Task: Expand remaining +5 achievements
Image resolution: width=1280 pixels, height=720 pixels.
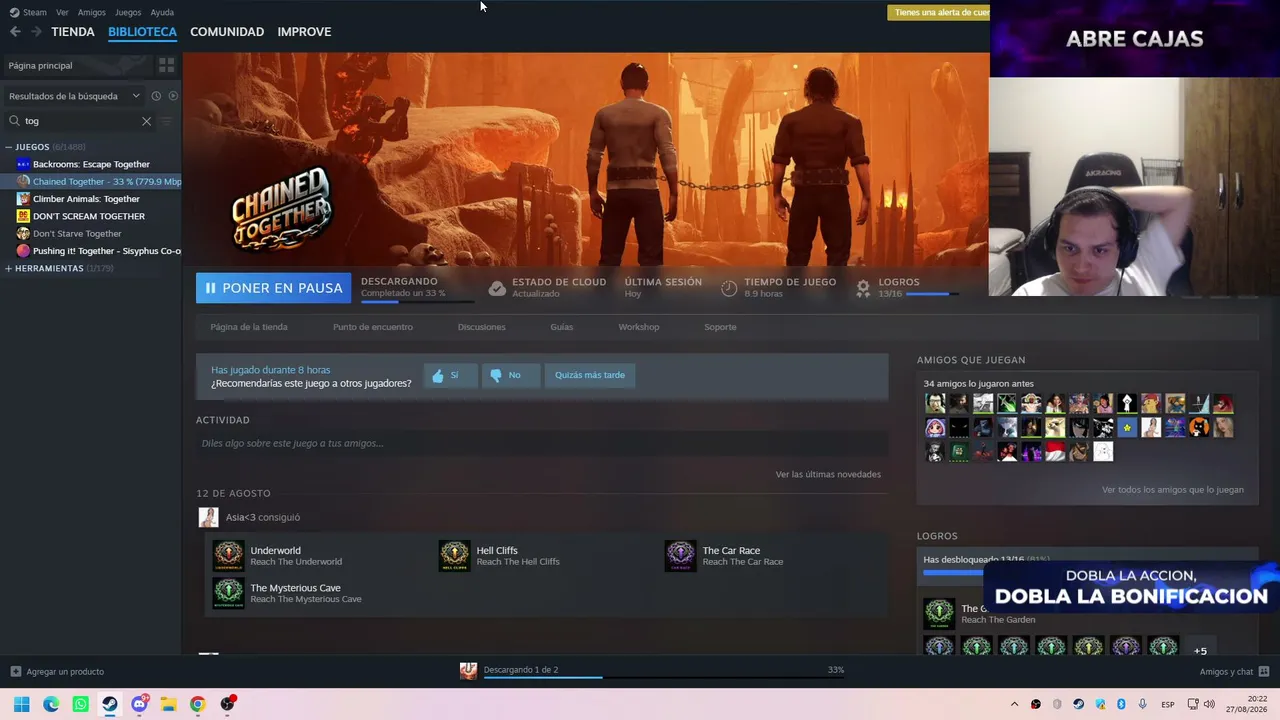Action: tap(1200, 650)
